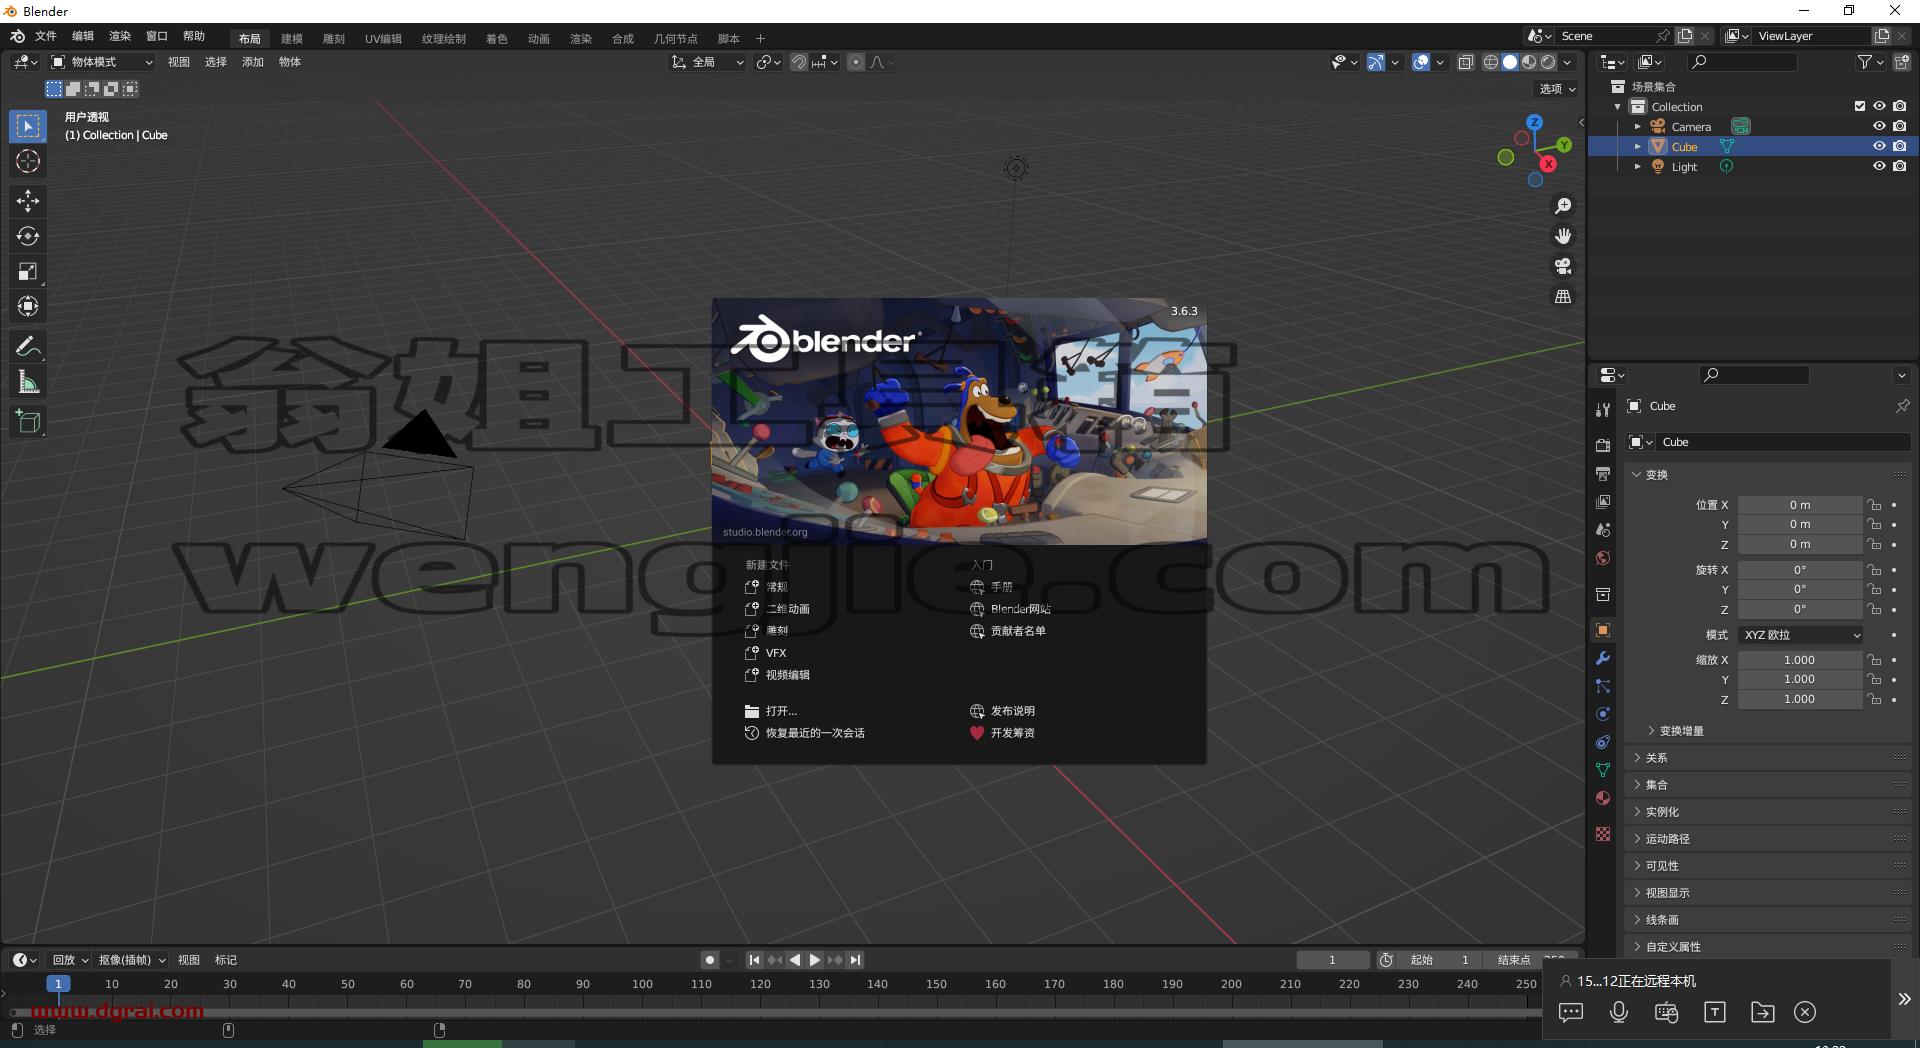This screenshot has height=1048, width=1920.
Task: Click current frame number field
Action: point(1332,960)
